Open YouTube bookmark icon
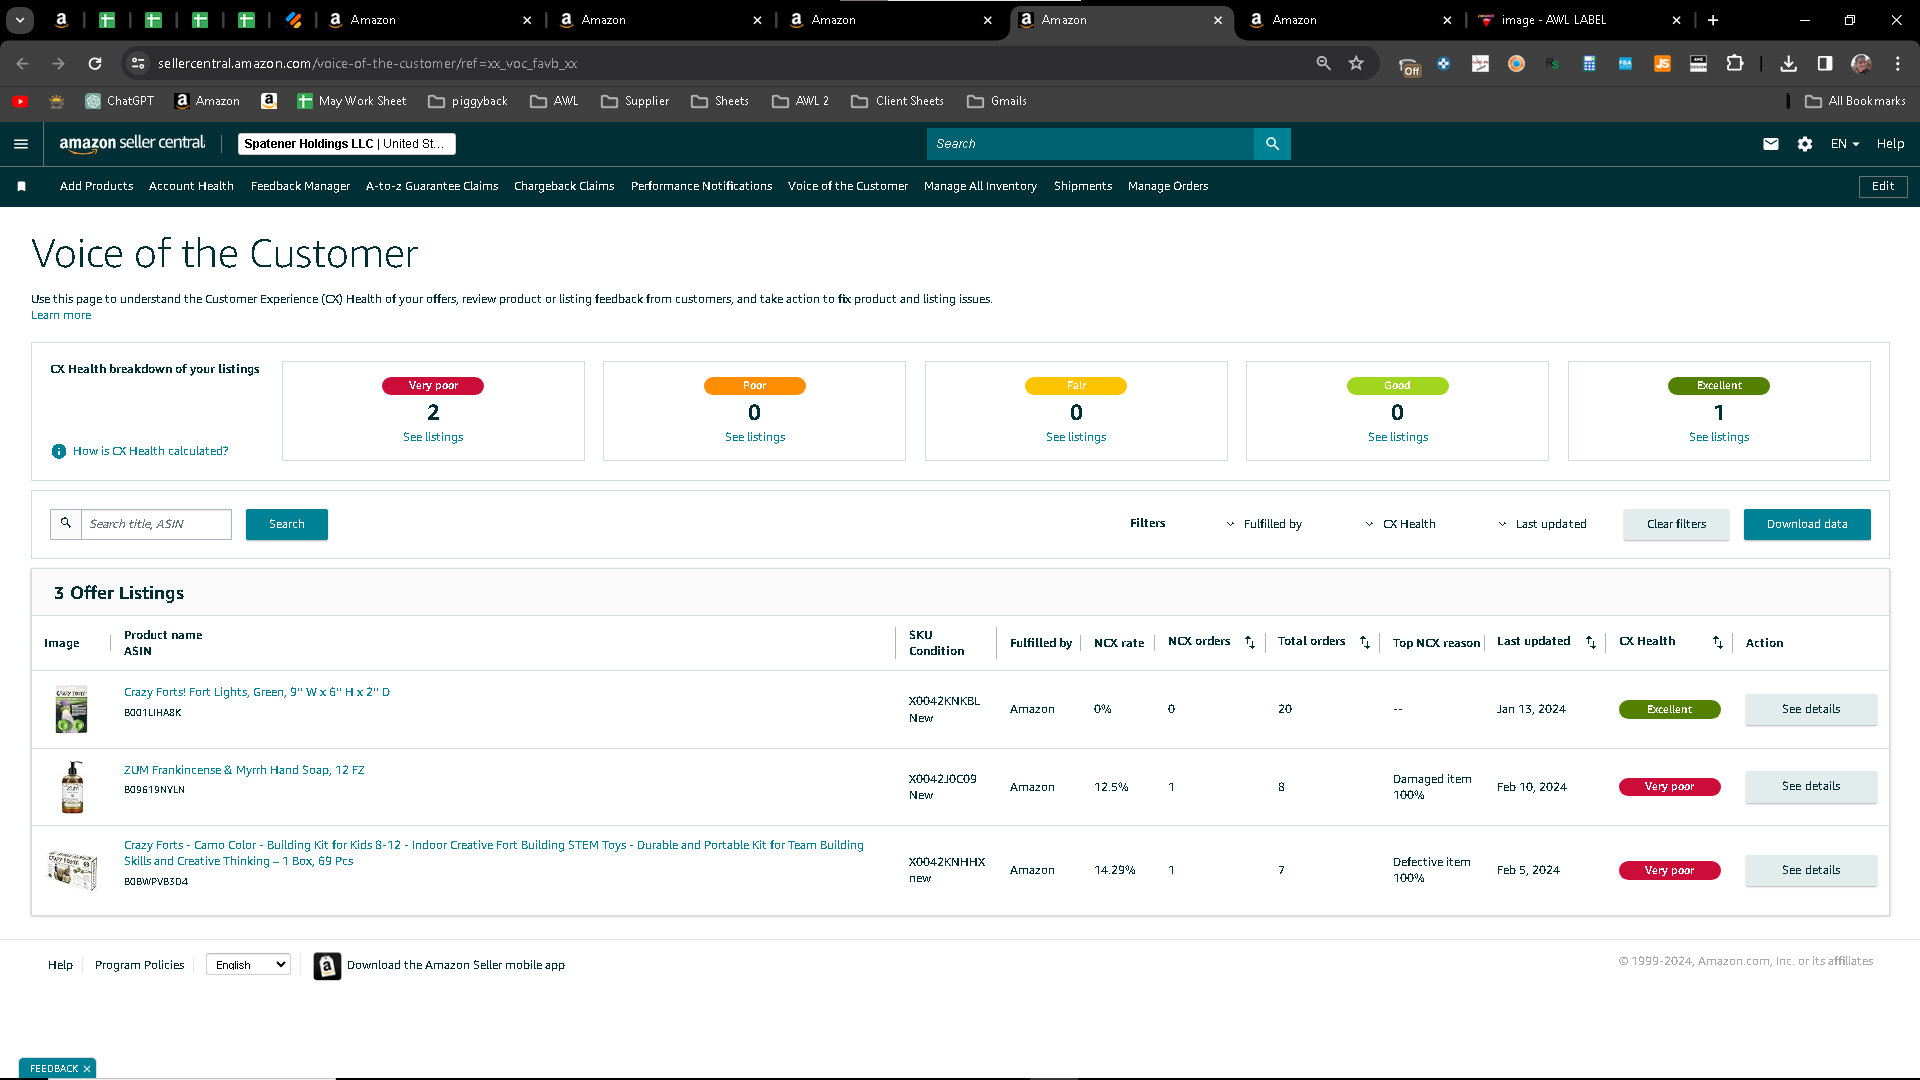 20,101
